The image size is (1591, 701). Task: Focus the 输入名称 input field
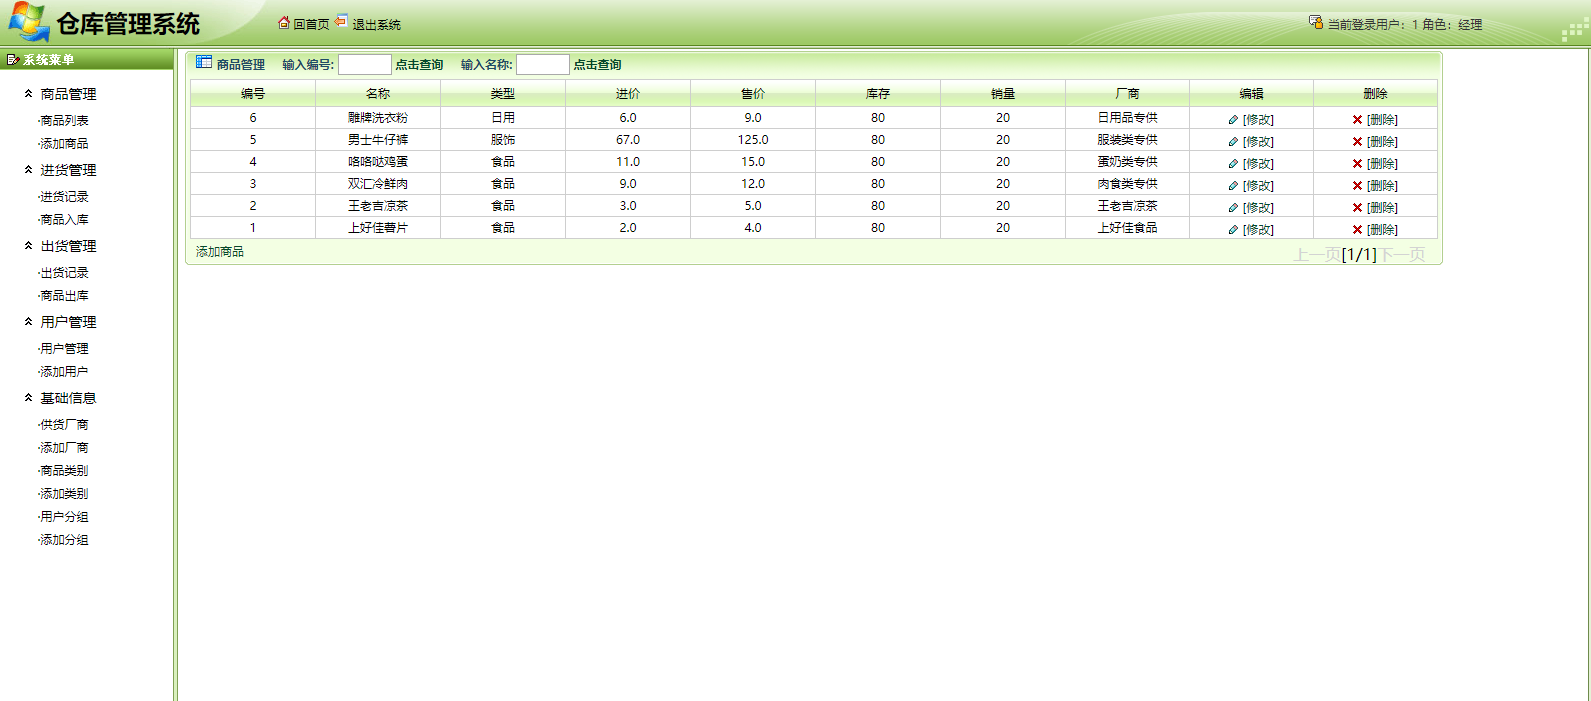543,64
